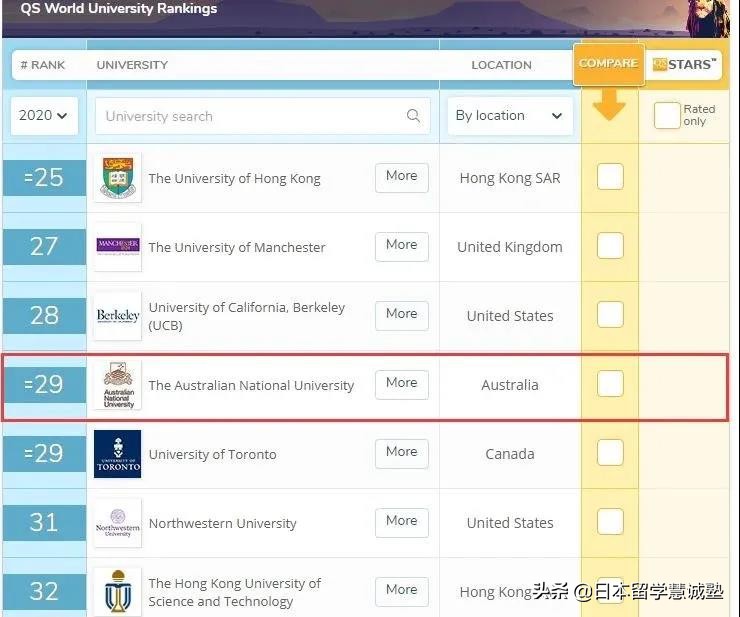The width and height of the screenshot is (740, 617).
Task: Open The University of Hong Kong link
Action: (x=235, y=178)
